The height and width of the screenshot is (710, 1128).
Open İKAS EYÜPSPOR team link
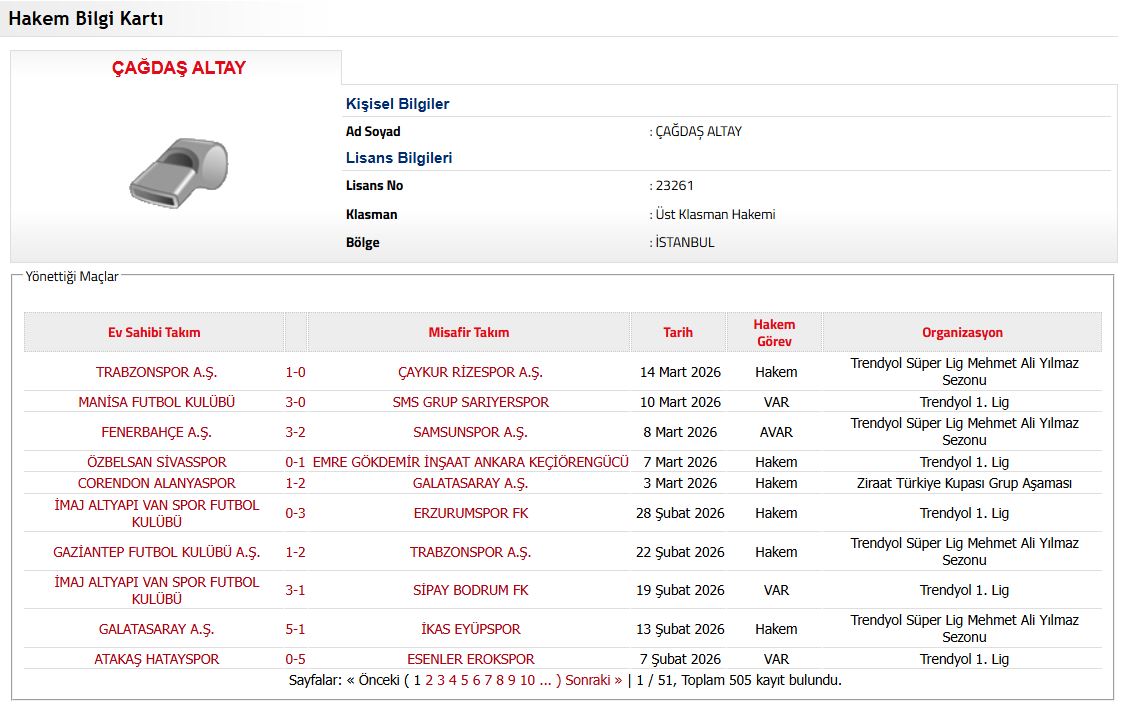click(x=470, y=629)
